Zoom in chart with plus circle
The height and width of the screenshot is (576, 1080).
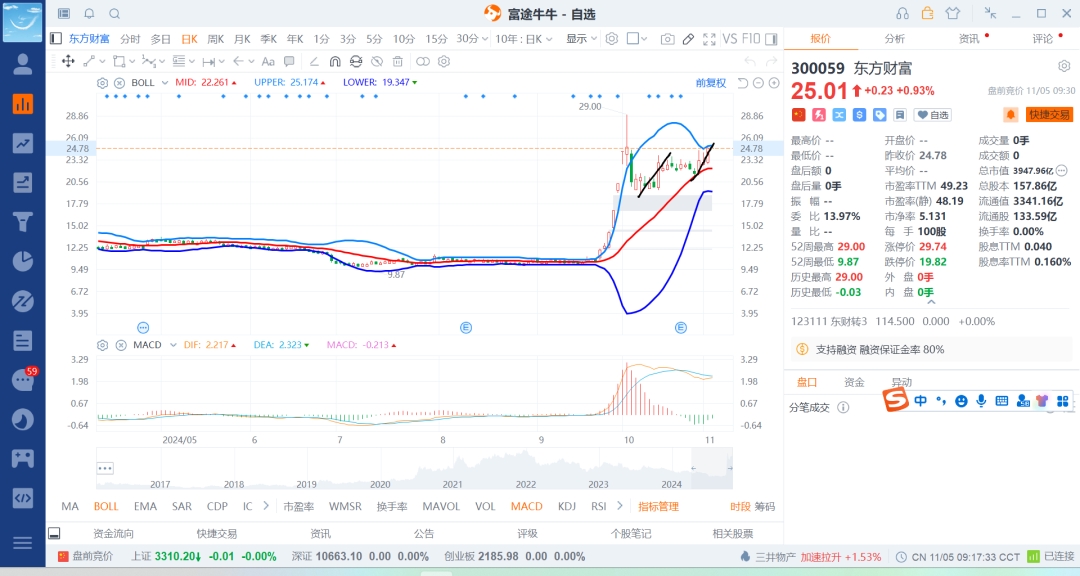[774, 83]
